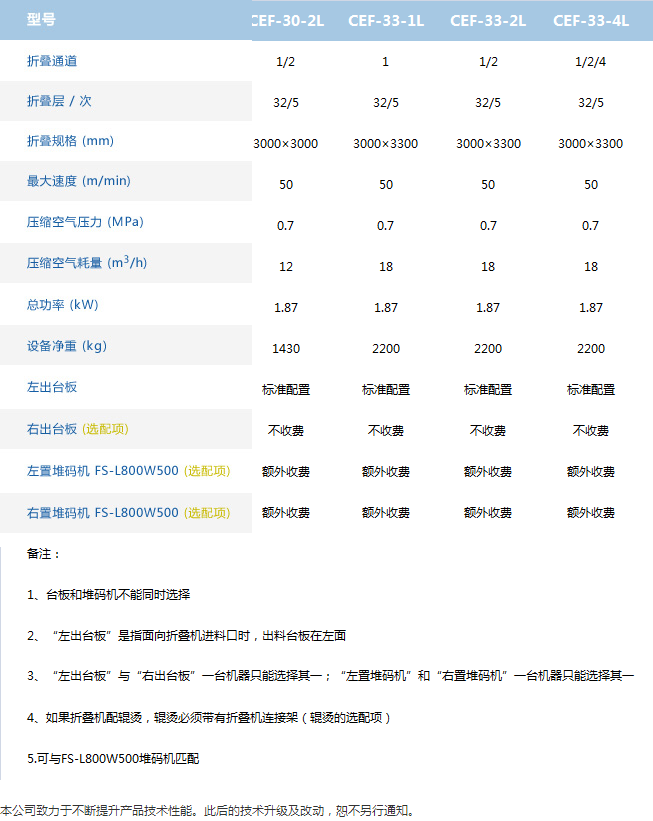Select 不收费 under CEF-33-1L
The width and height of the screenshot is (653, 821).
386,430
